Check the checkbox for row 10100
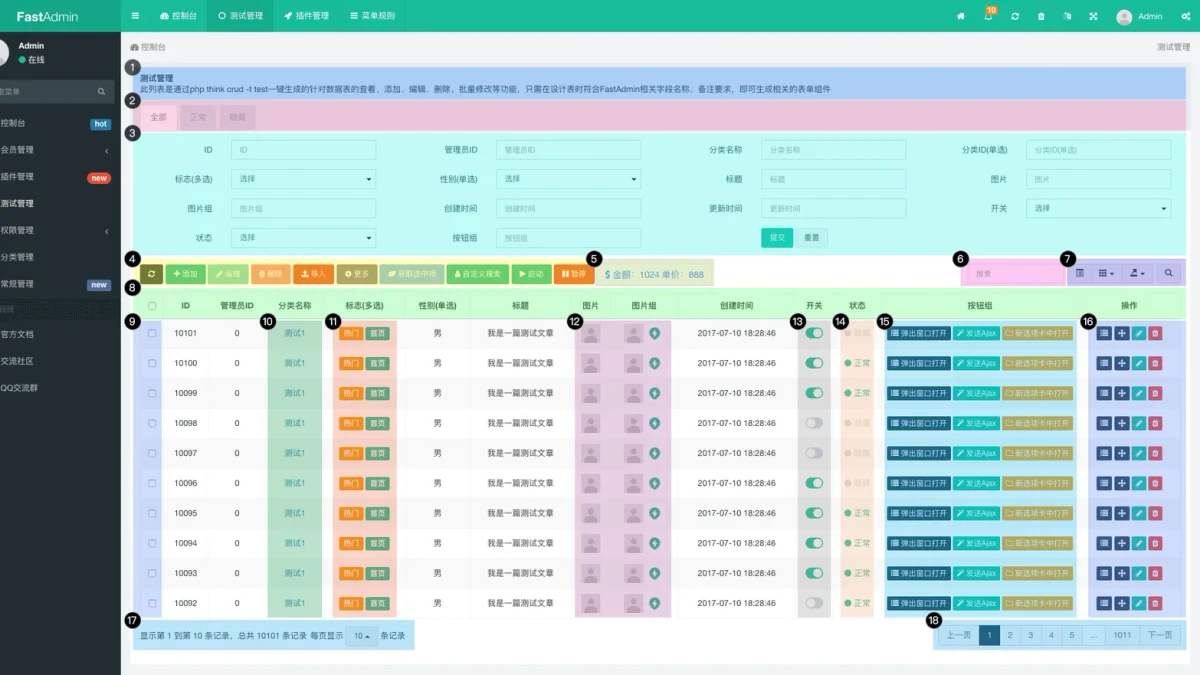 click(x=152, y=363)
